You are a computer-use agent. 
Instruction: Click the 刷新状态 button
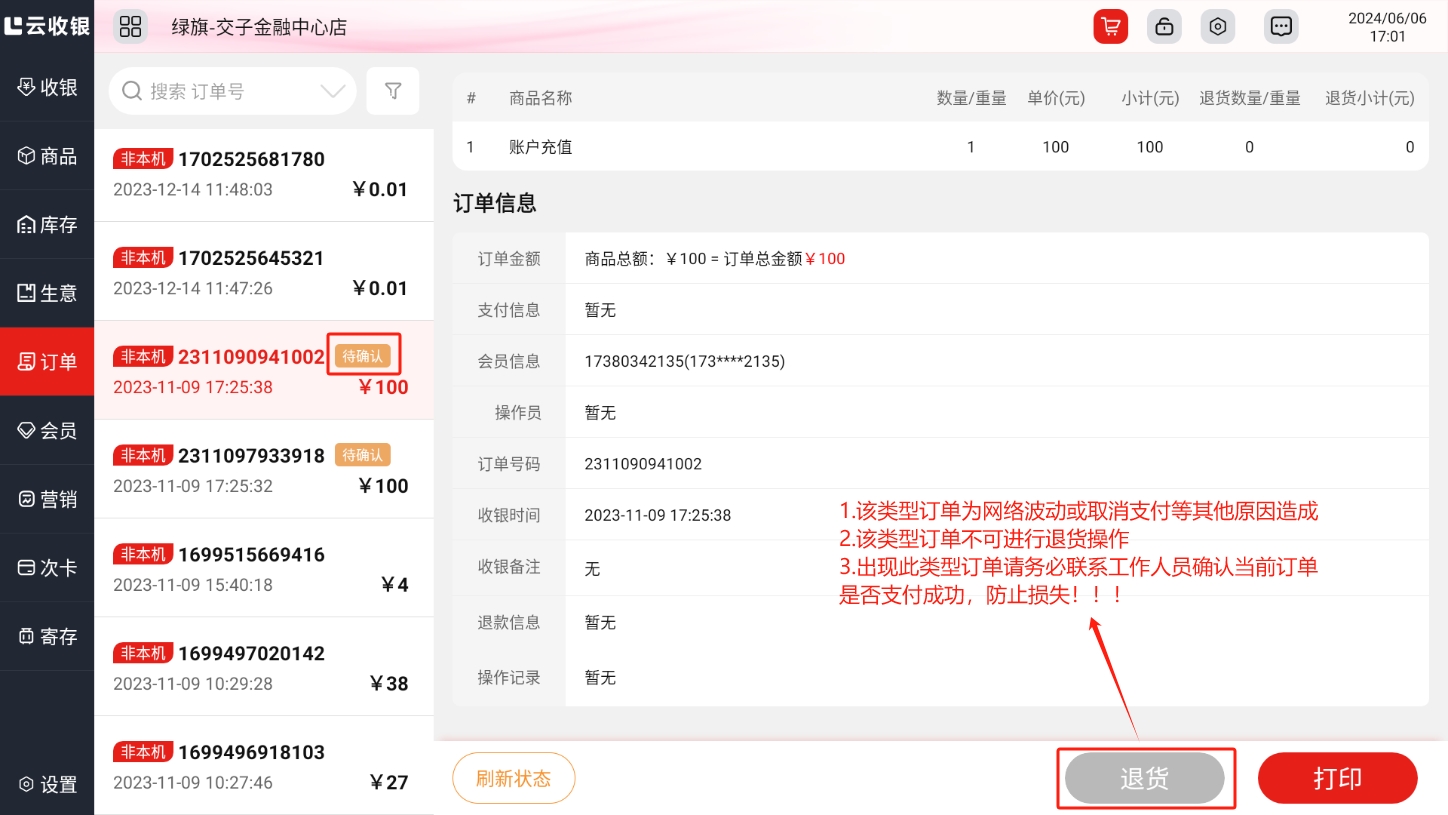pyautogui.click(x=513, y=778)
